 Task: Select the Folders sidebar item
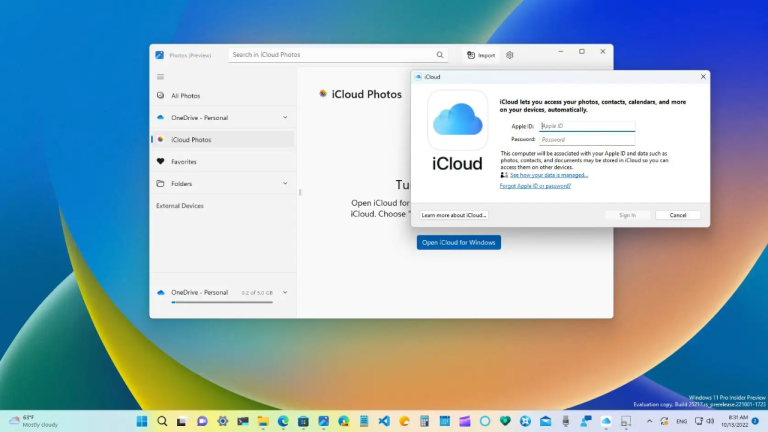click(x=223, y=184)
